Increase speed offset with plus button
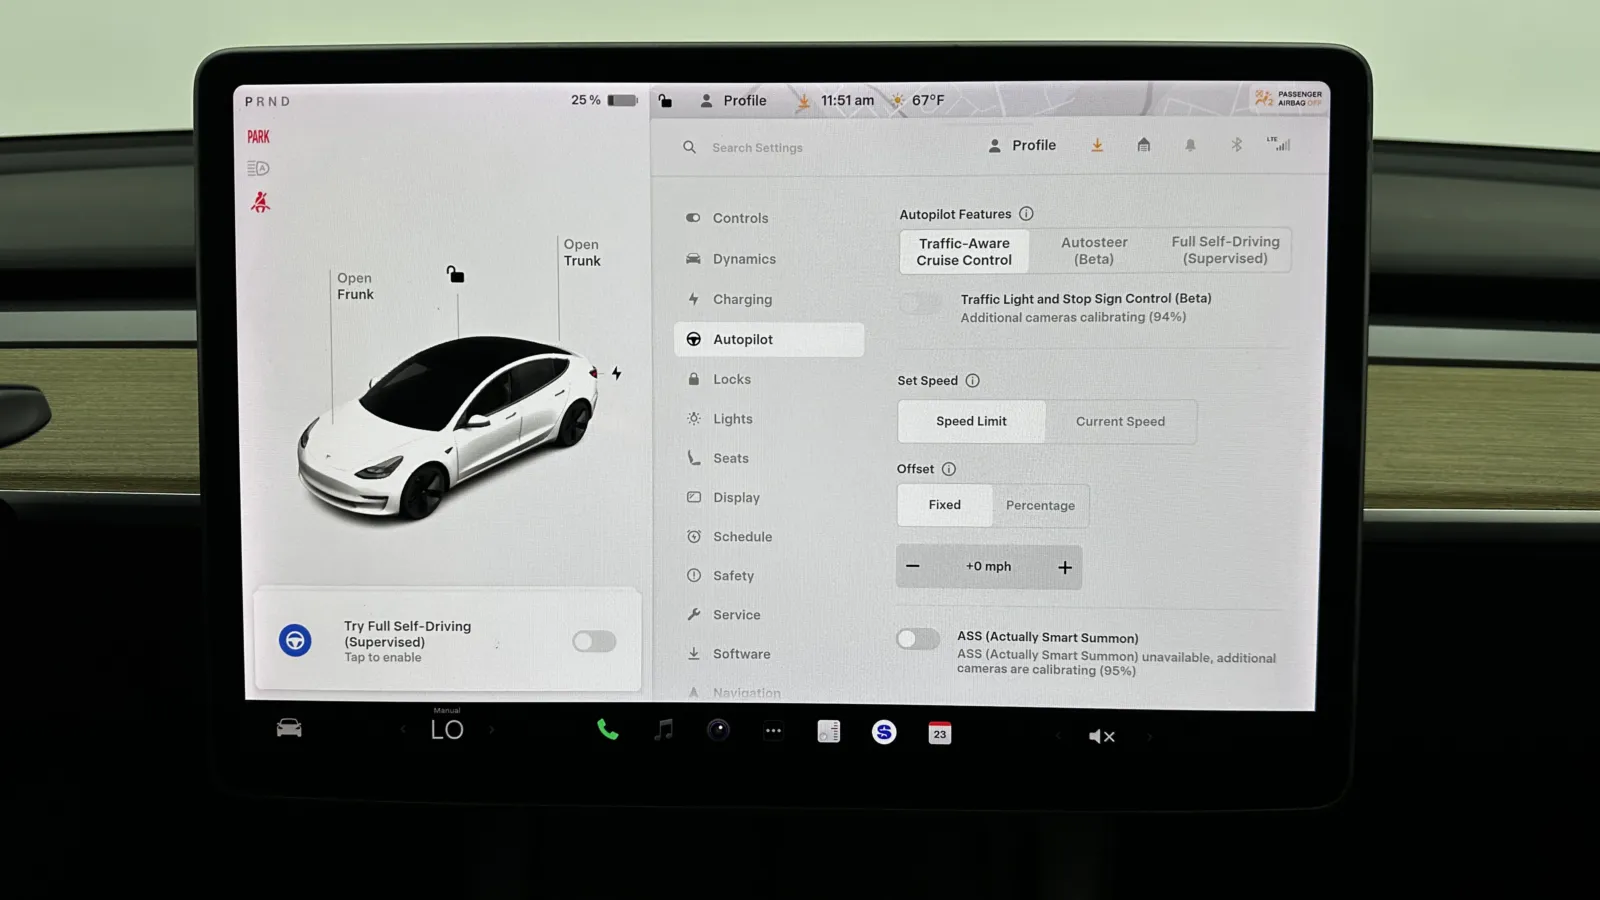Image resolution: width=1600 pixels, height=900 pixels. point(1065,567)
